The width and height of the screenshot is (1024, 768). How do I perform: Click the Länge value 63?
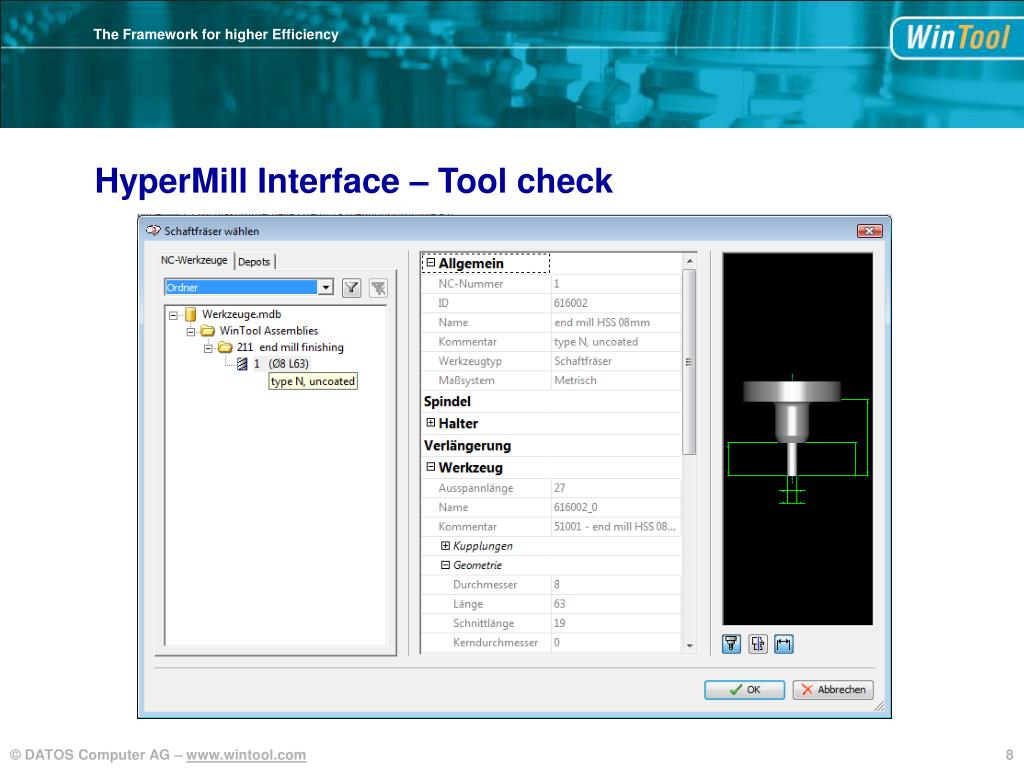point(560,604)
